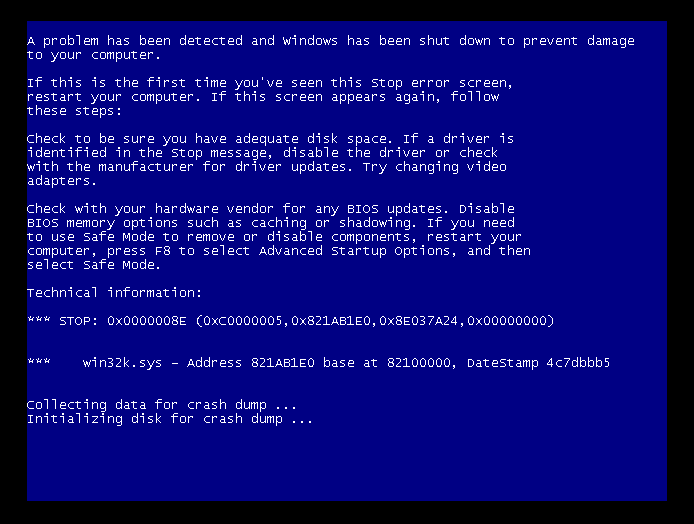Click the 'Initializing disk for crash dump' line

coord(170,419)
